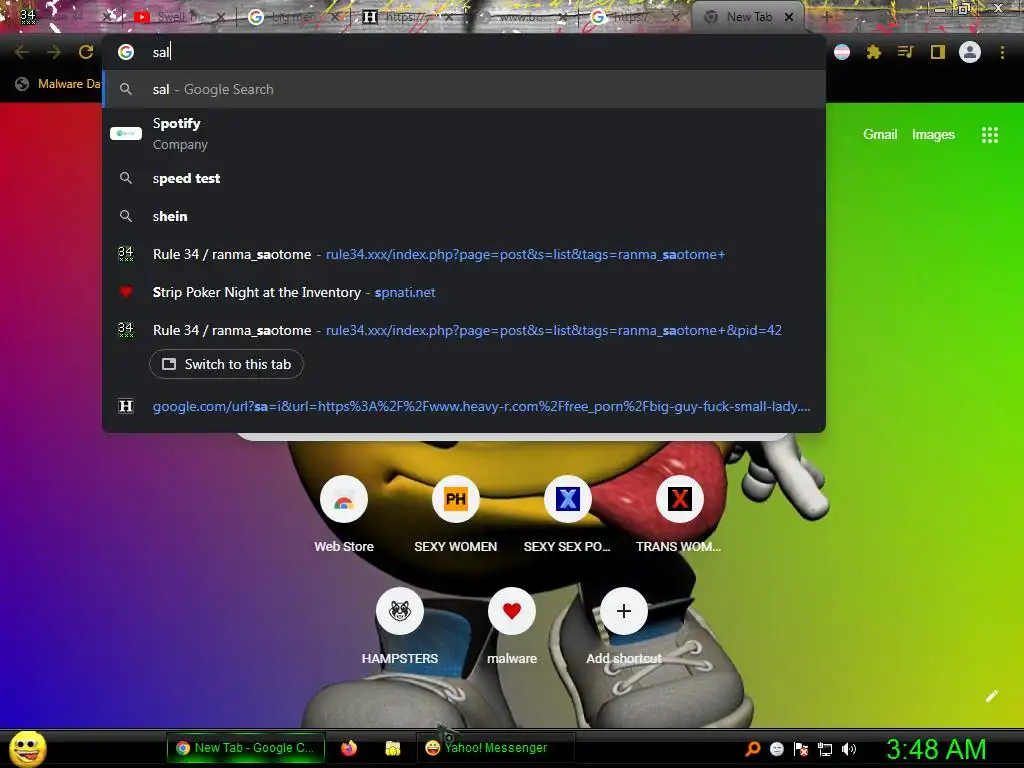Viewport: 1024px width, 768px height.
Task: Open the yellow folder taskbar icon
Action: click(392, 748)
